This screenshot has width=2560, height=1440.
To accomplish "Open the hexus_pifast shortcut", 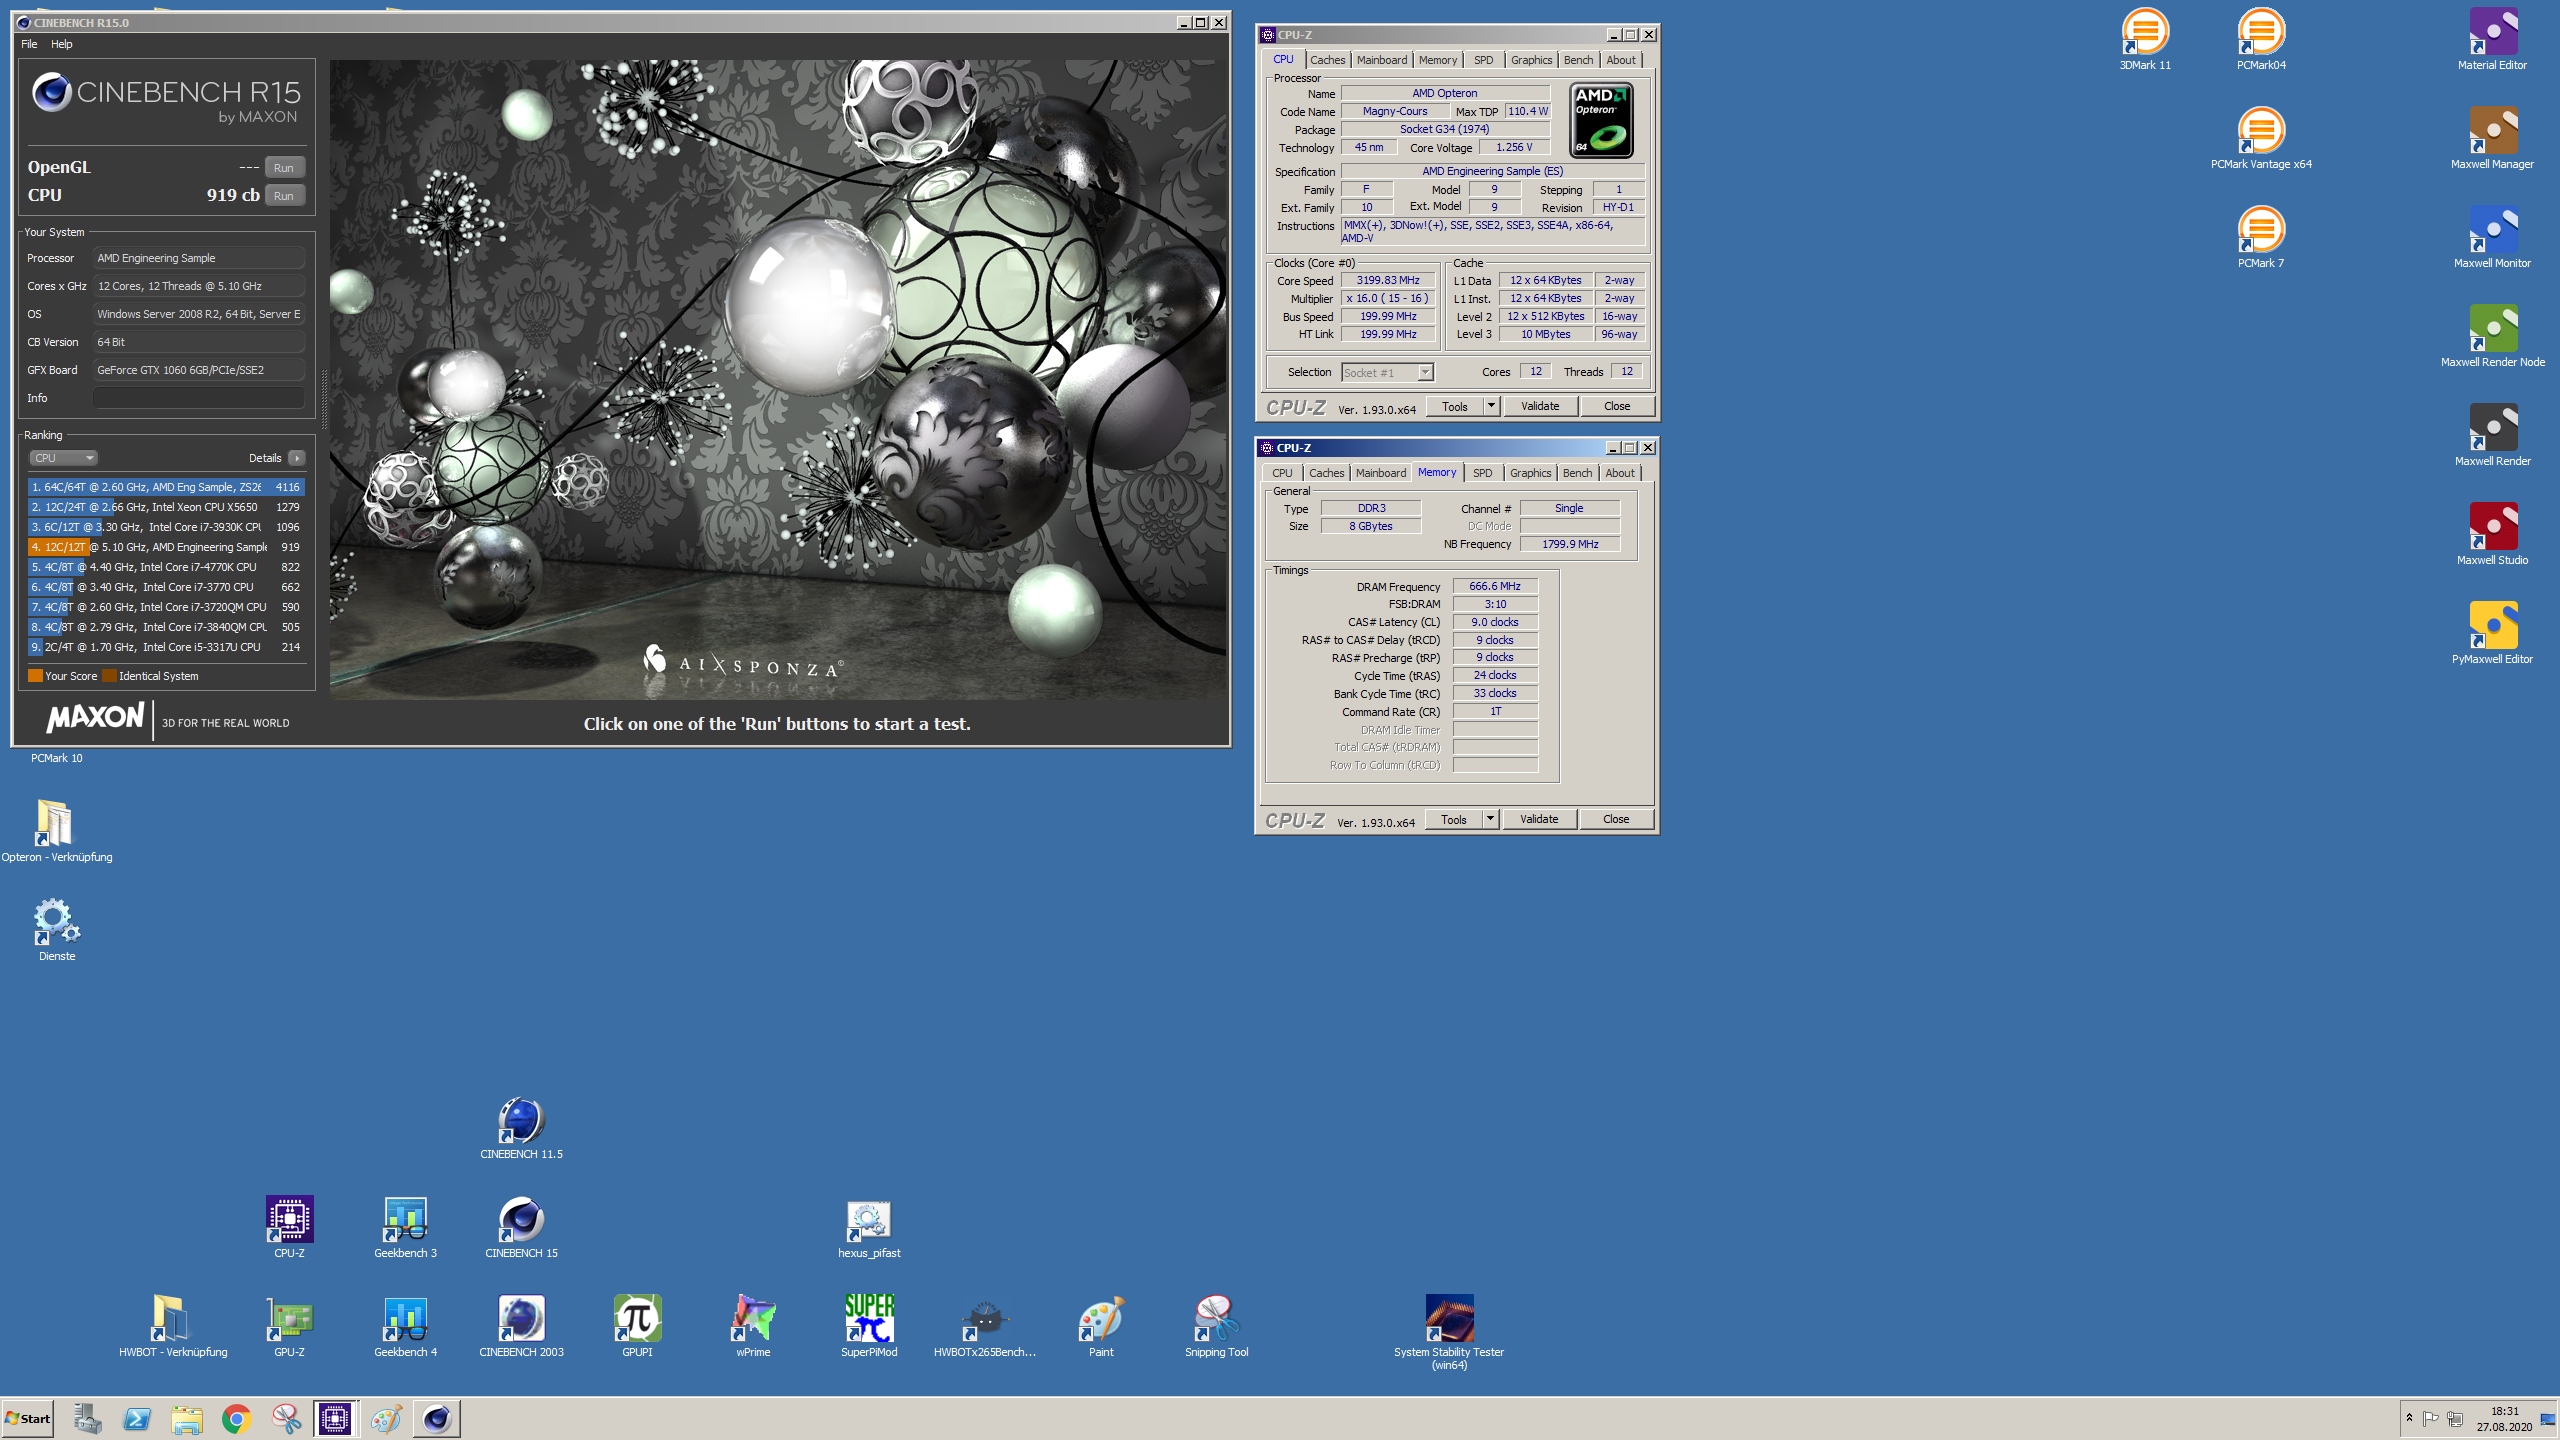I will click(x=869, y=1227).
